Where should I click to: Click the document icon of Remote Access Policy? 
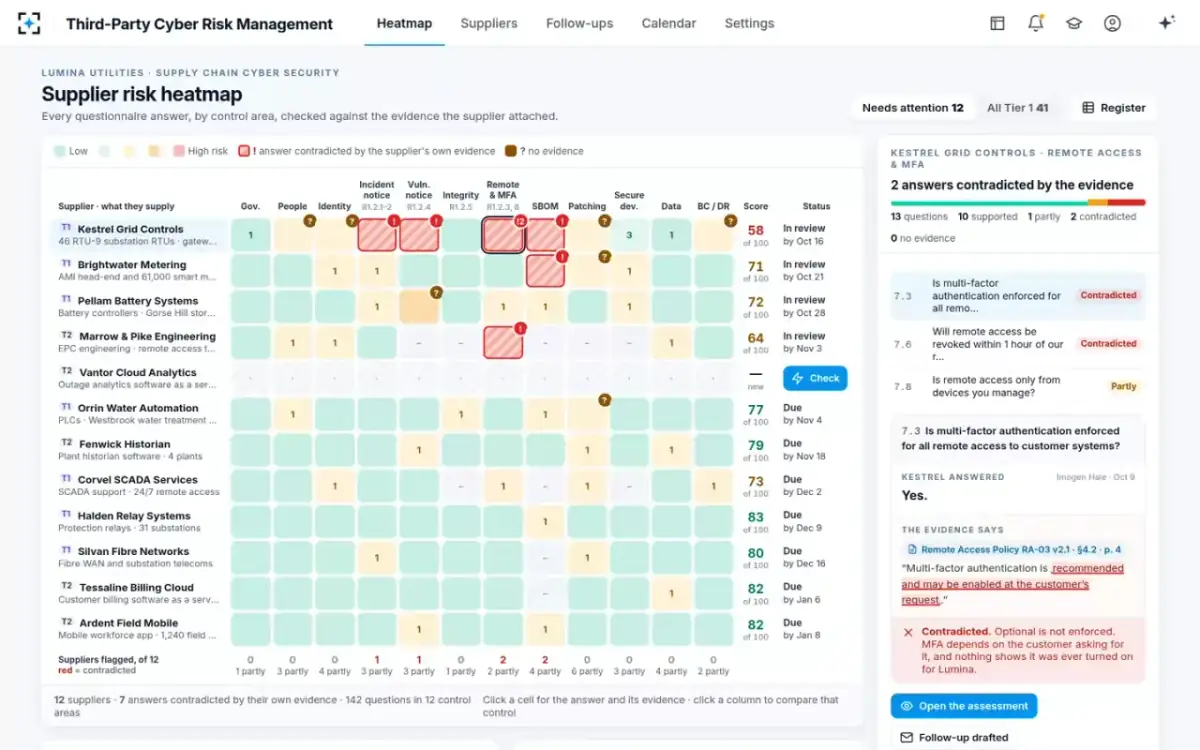(912, 549)
